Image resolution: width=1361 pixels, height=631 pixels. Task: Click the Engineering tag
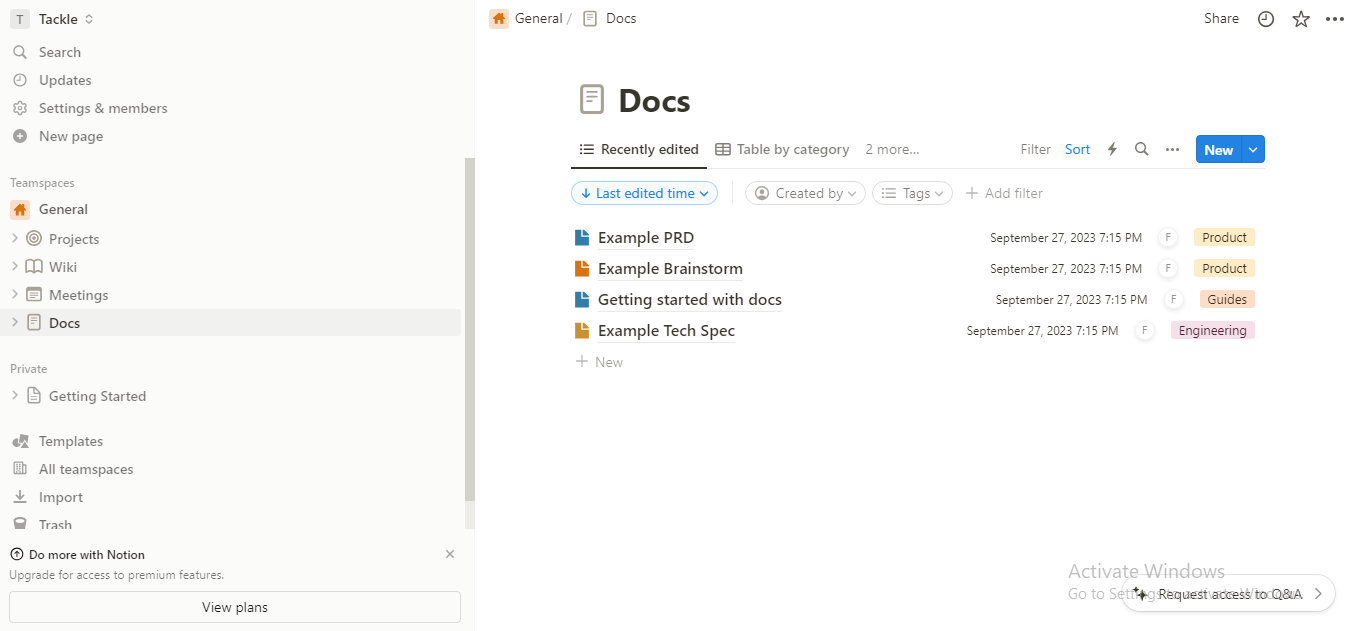point(1212,331)
